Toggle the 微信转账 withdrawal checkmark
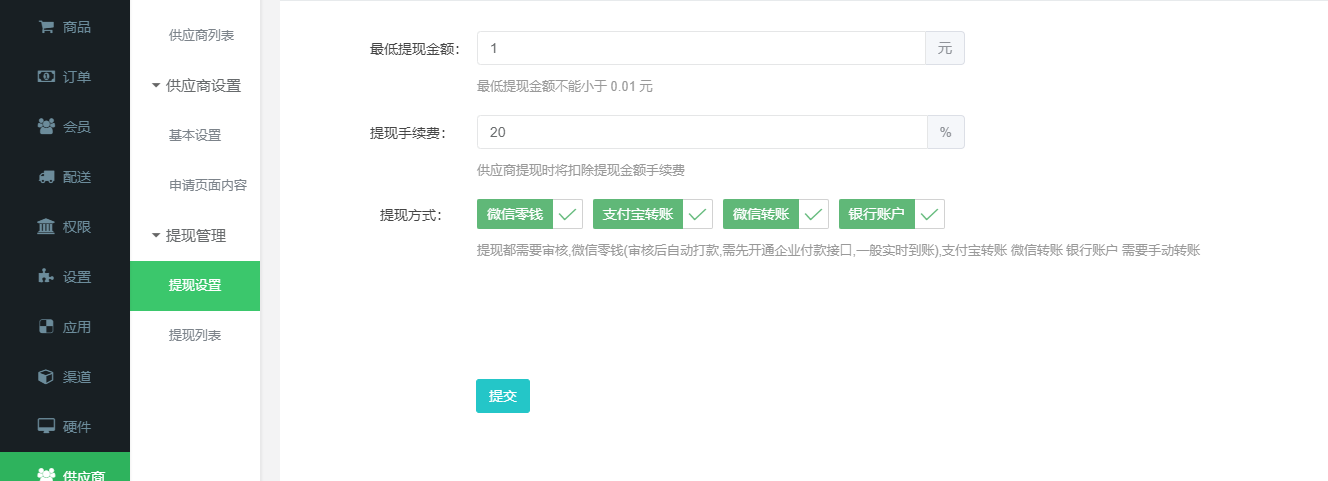 (814, 214)
